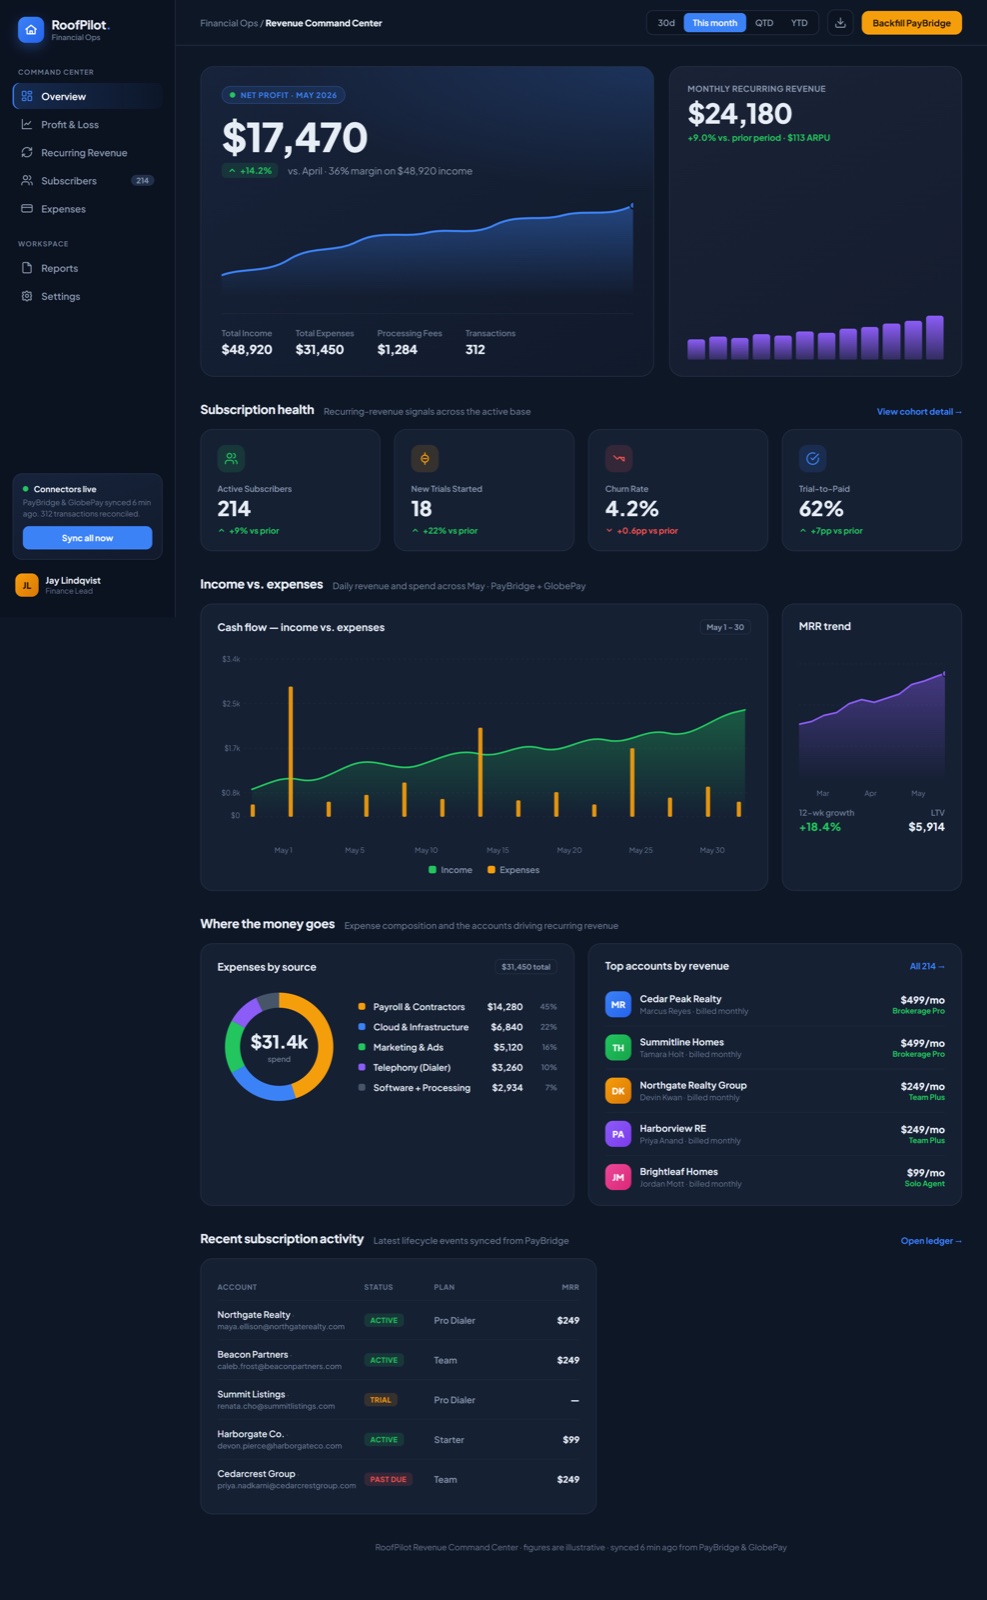The height and width of the screenshot is (1600, 987).
Task: Click the JL user avatar
Action: 27,585
